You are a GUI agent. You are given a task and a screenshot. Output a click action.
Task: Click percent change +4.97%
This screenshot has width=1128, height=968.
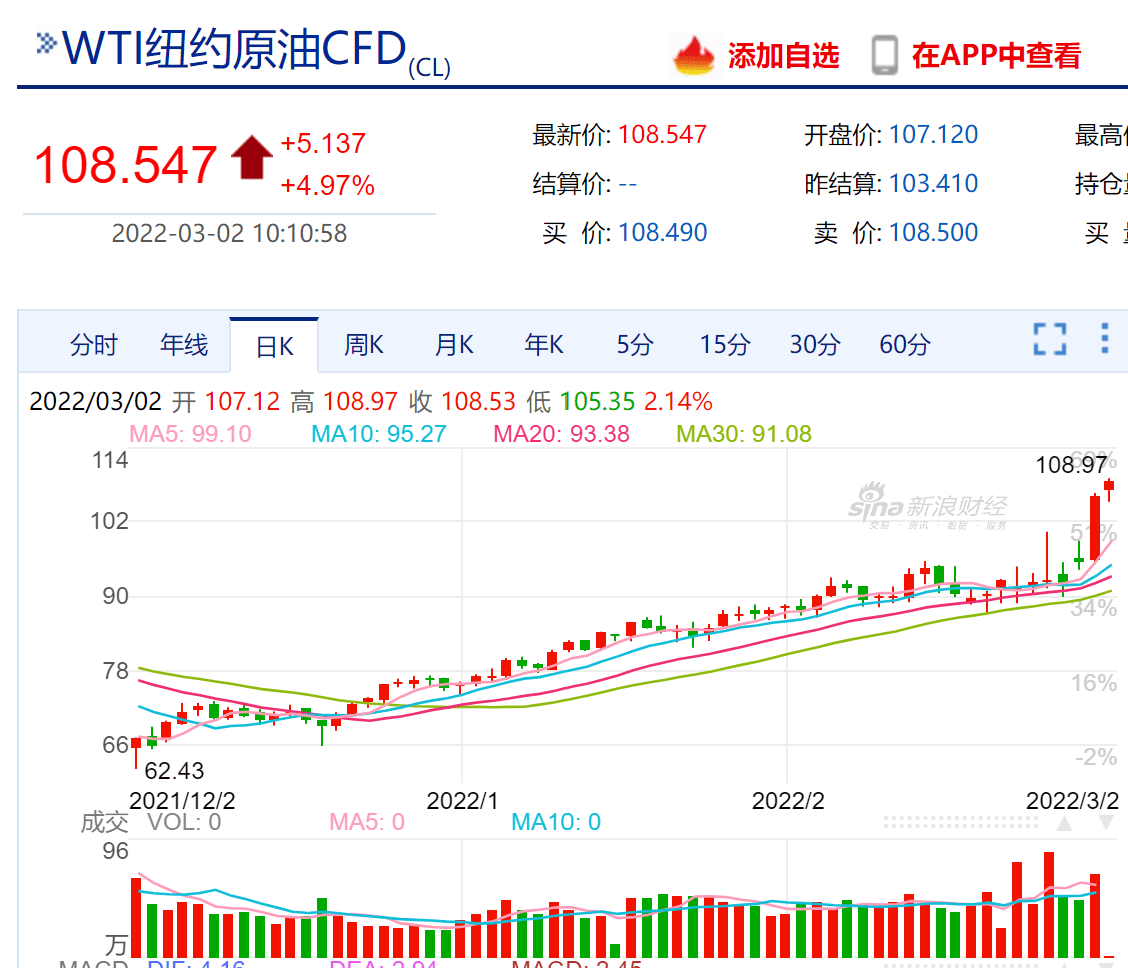point(327,186)
